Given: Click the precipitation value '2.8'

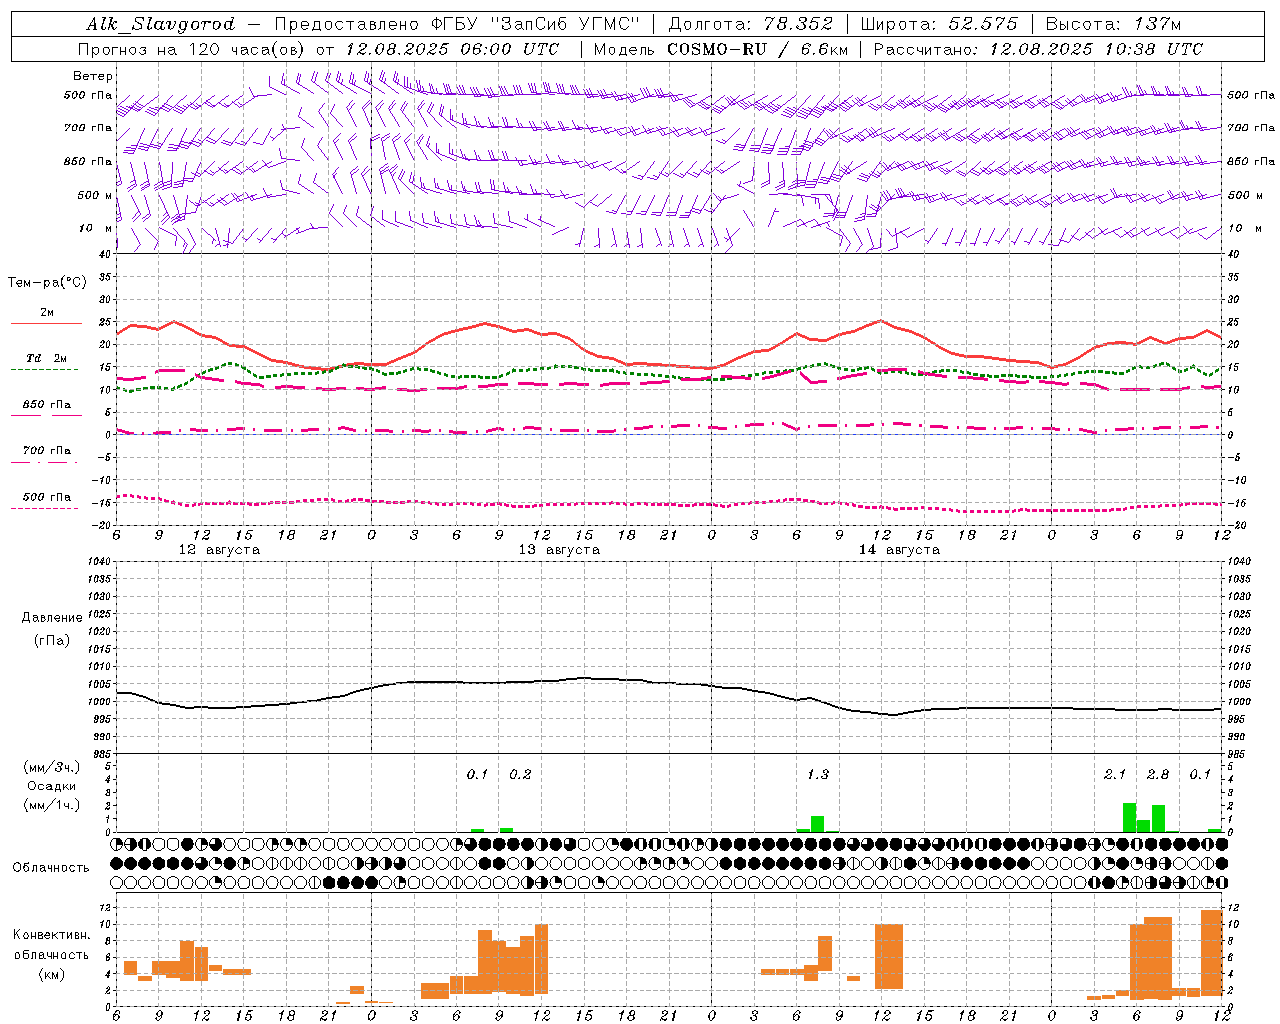Looking at the screenshot, I should point(1158,774).
